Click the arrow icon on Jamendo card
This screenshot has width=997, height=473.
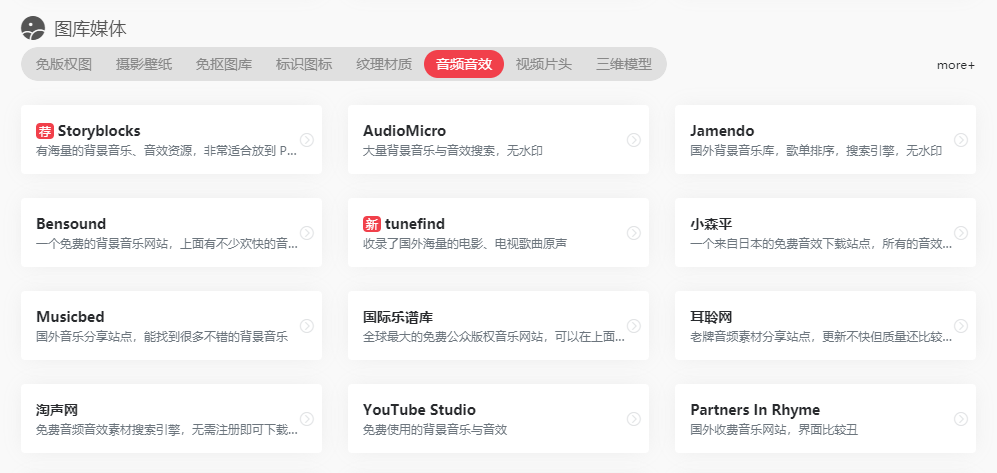point(961,140)
